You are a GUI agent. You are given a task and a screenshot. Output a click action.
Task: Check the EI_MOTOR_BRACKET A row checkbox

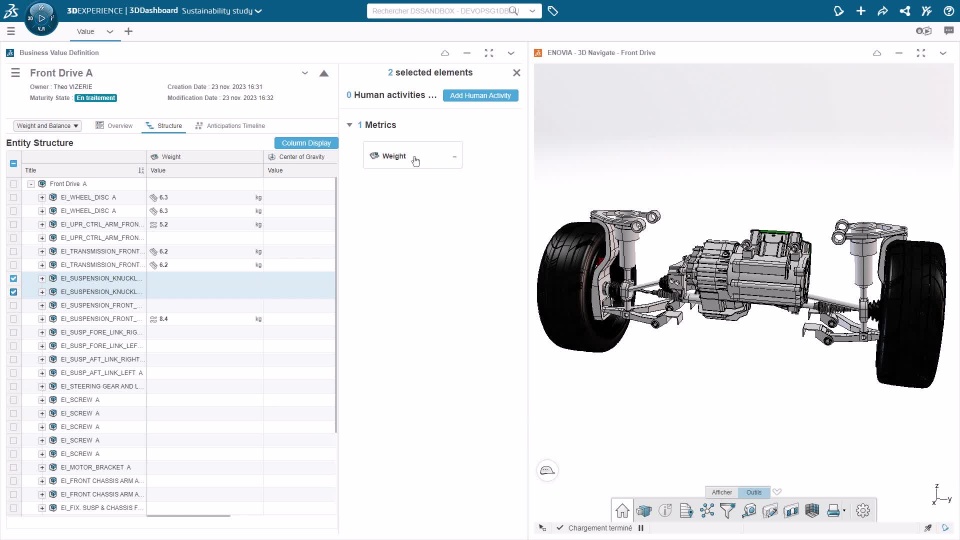tap(13, 467)
